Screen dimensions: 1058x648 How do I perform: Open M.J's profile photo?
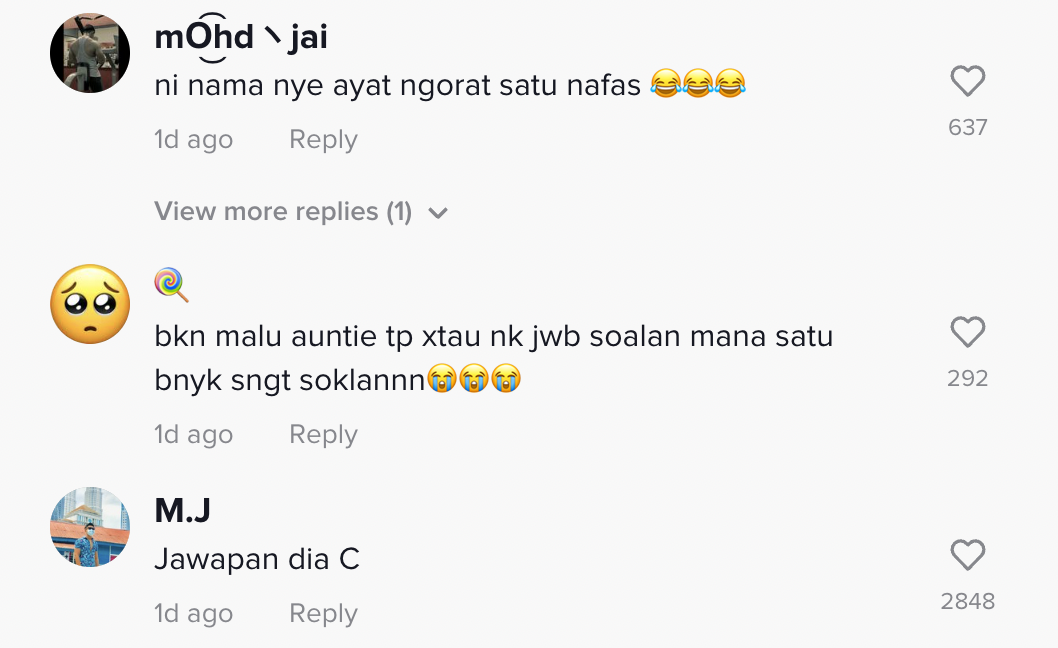[x=90, y=527]
